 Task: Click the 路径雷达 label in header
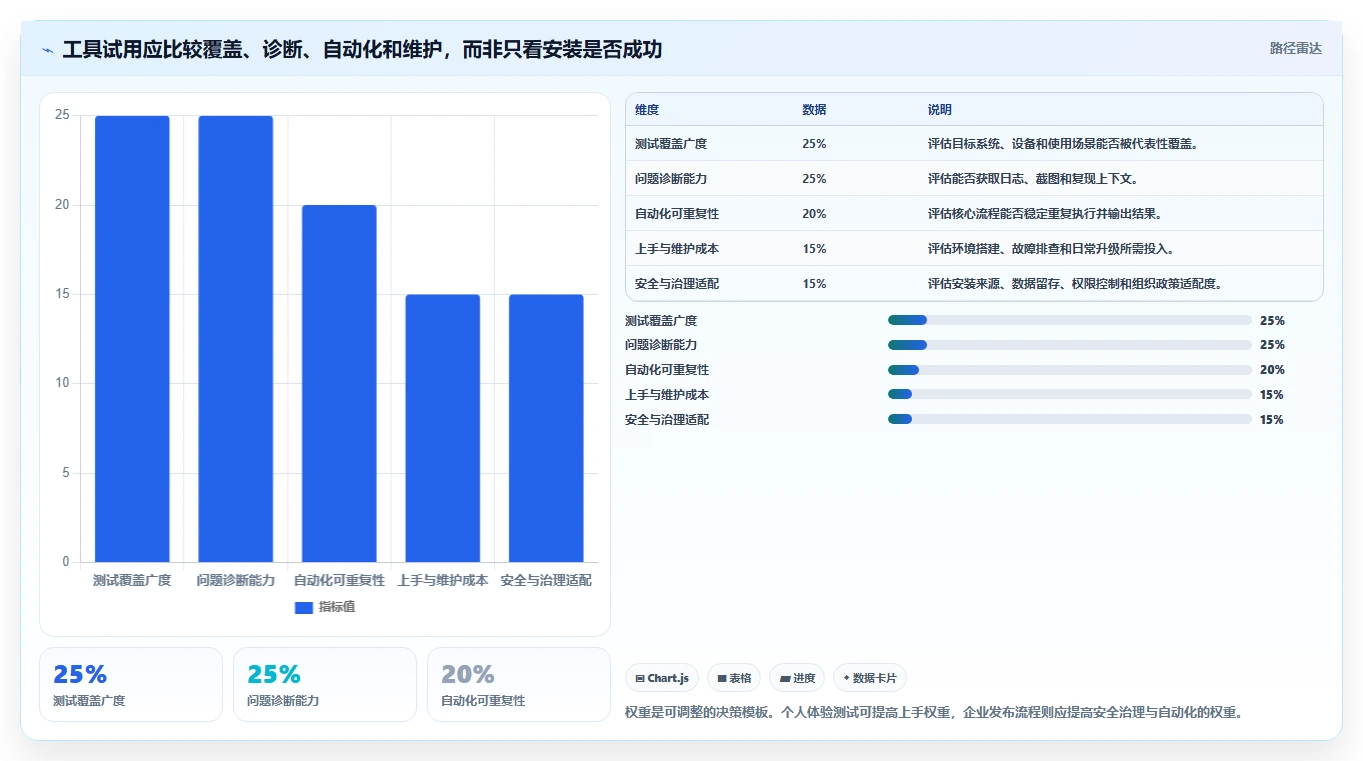point(1295,48)
